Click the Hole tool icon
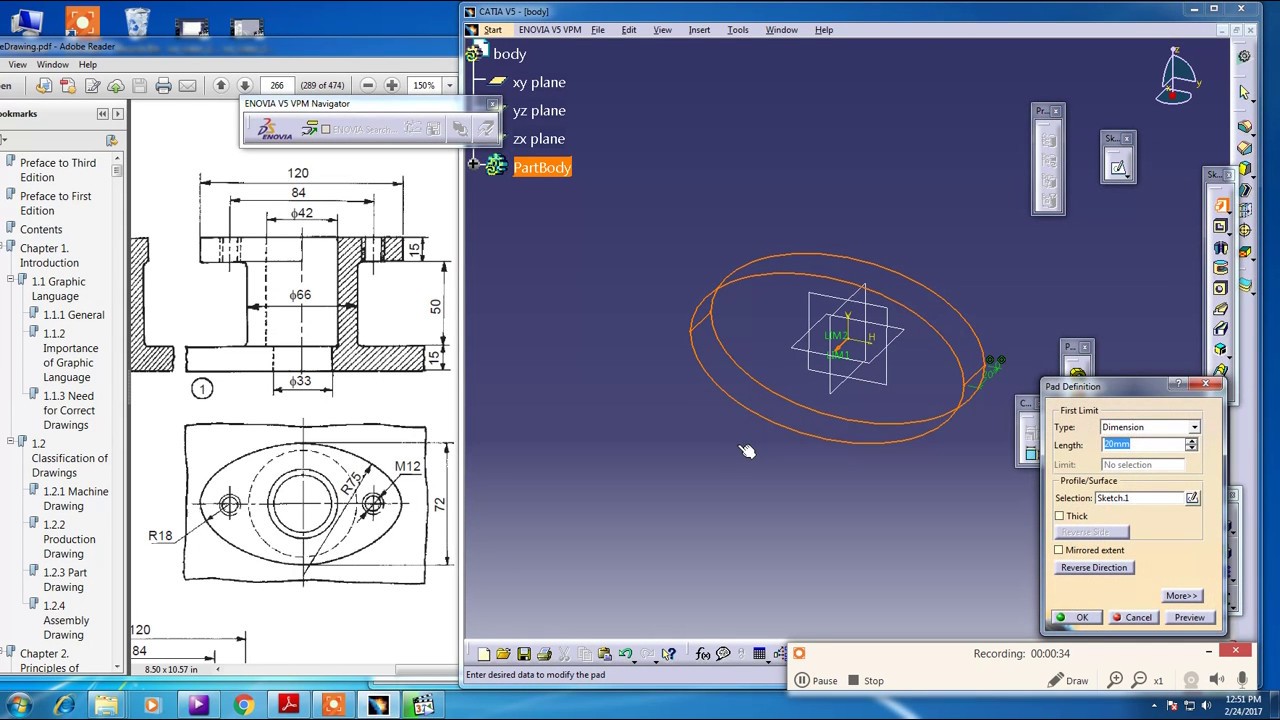This screenshot has height=720, width=1280. (x=1221, y=288)
